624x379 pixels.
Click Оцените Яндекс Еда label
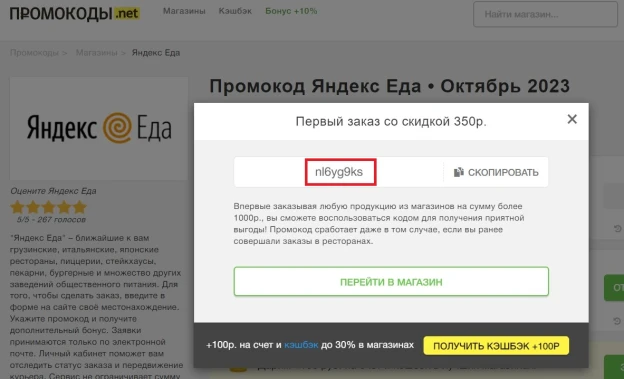[x=53, y=191]
